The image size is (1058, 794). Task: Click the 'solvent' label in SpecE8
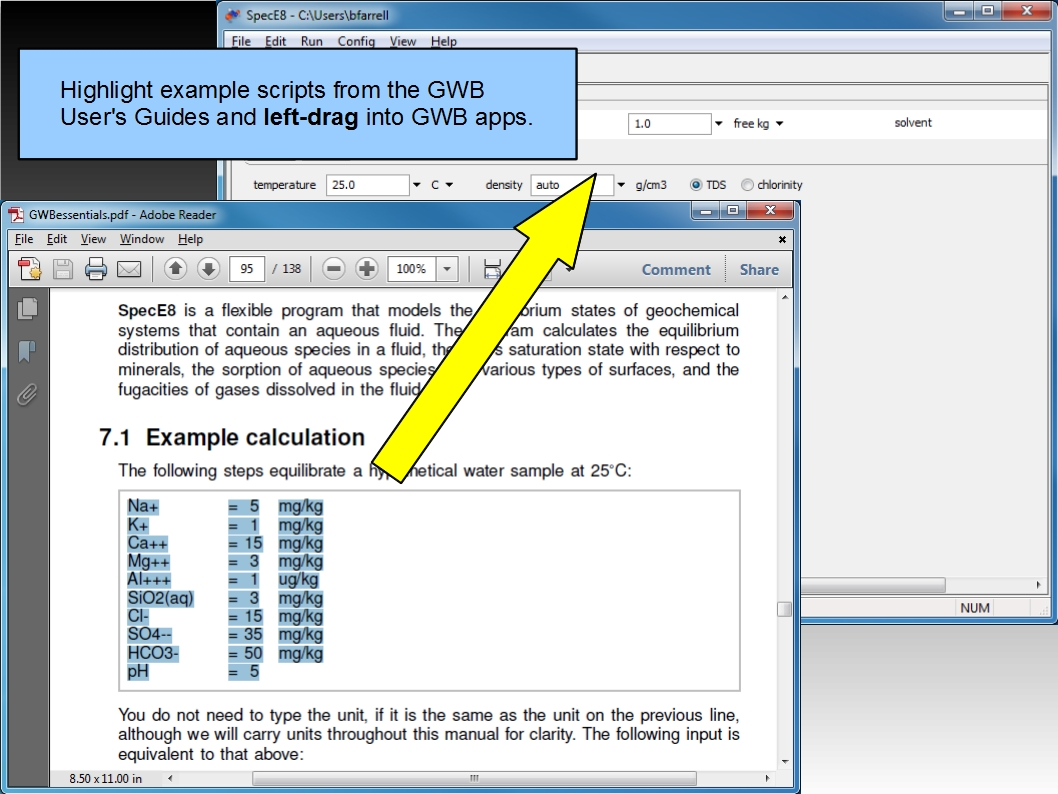913,123
